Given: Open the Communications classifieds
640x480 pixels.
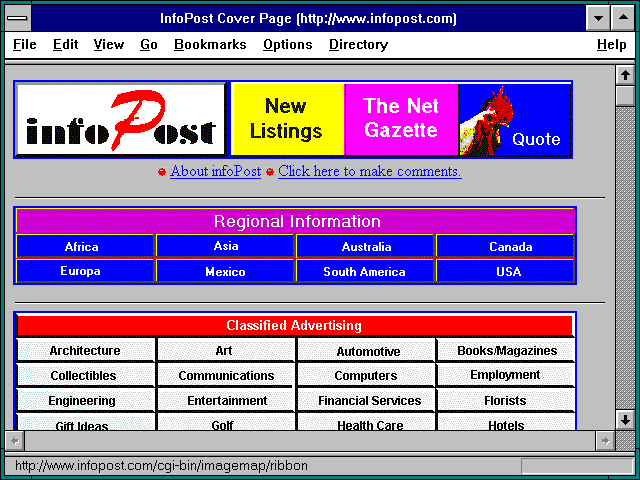Looking at the screenshot, I should point(225,375).
